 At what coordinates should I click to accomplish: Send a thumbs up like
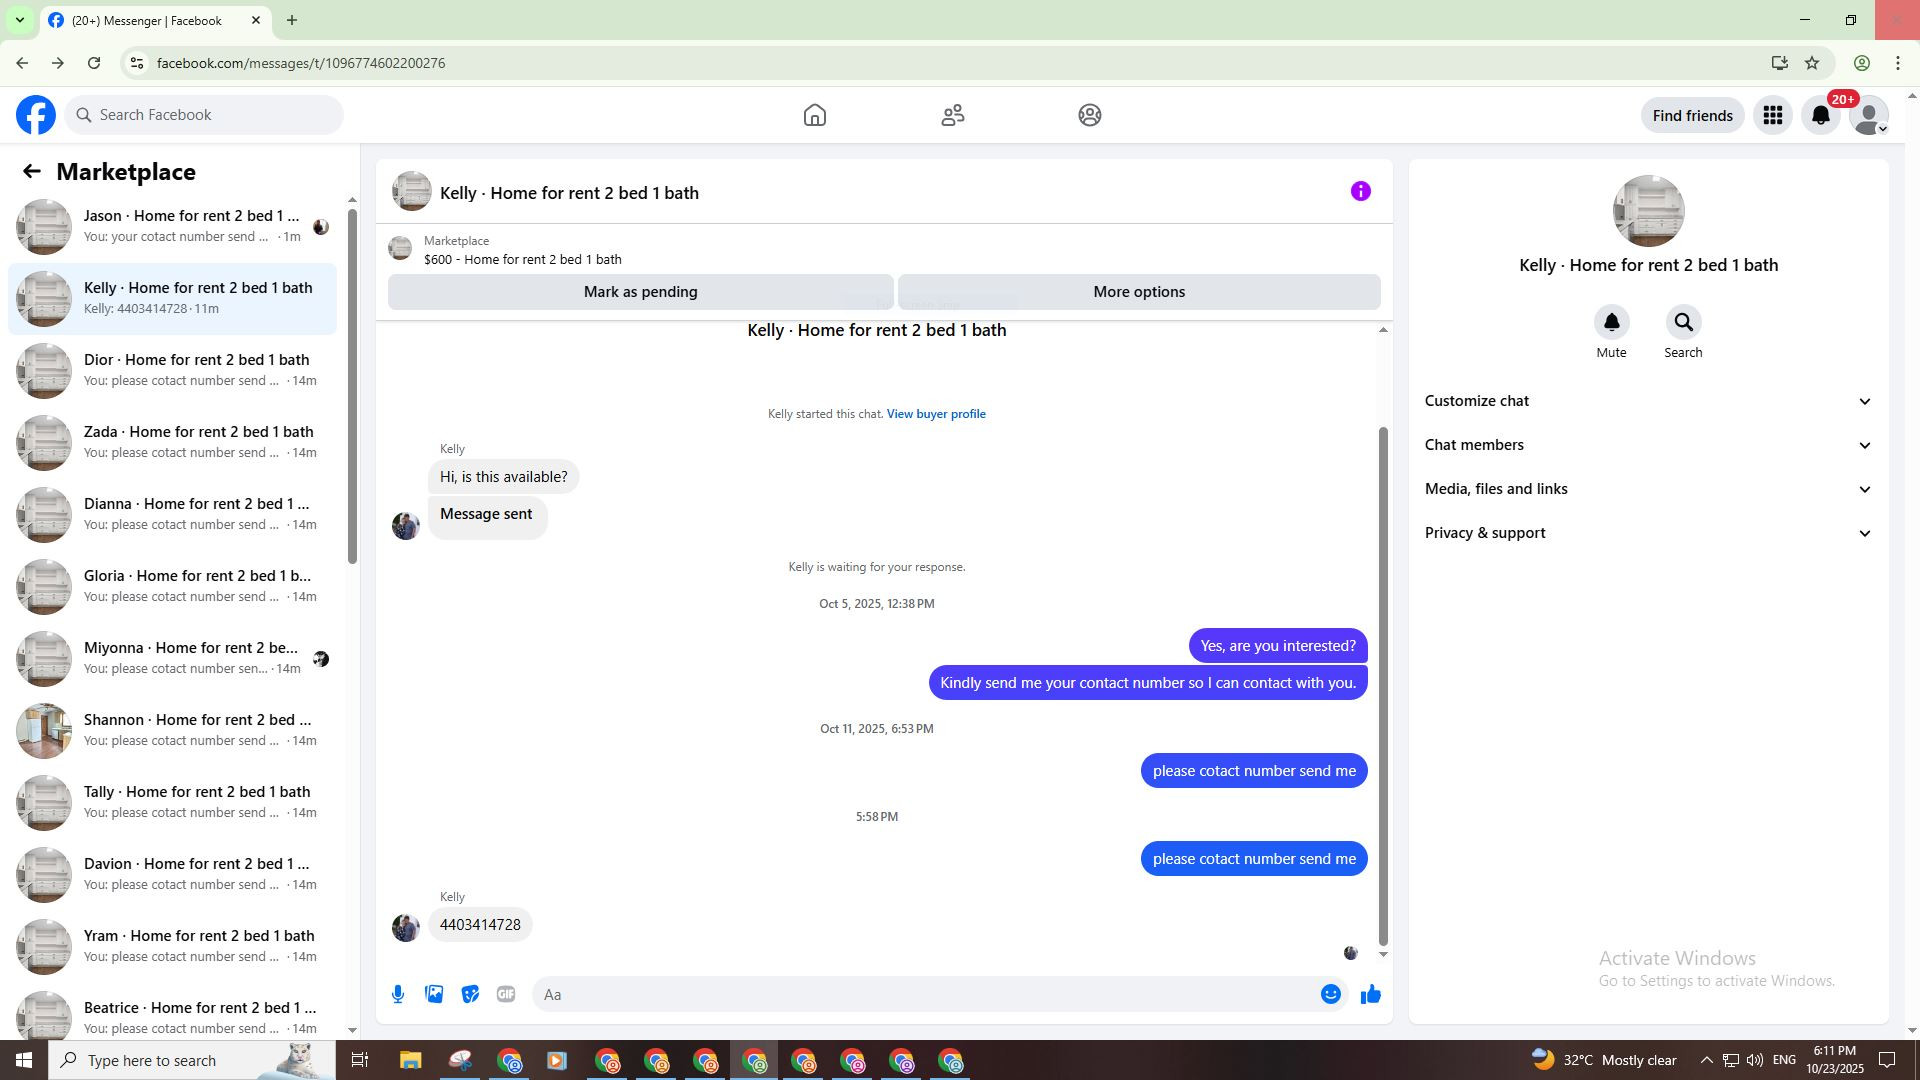tap(1370, 994)
